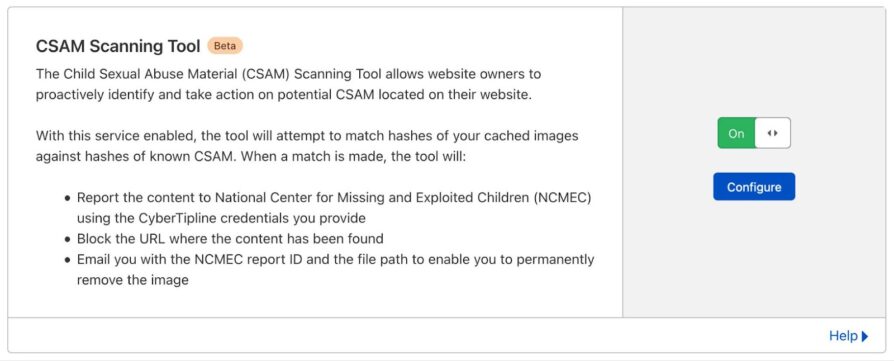
Task: Select the Email you with NCMEC report text
Action: click(x=335, y=270)
